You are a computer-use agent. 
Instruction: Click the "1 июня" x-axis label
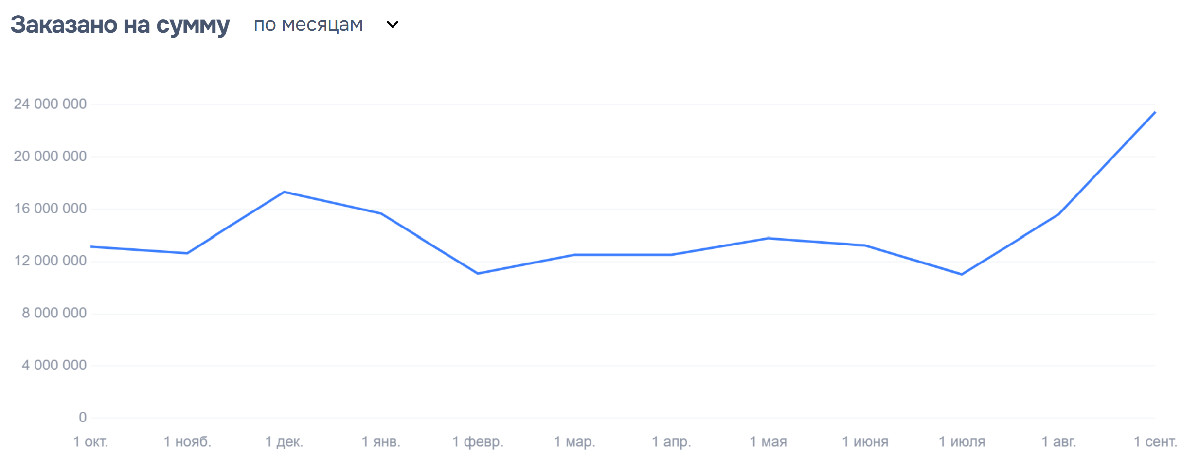click(x=865, y=441)
